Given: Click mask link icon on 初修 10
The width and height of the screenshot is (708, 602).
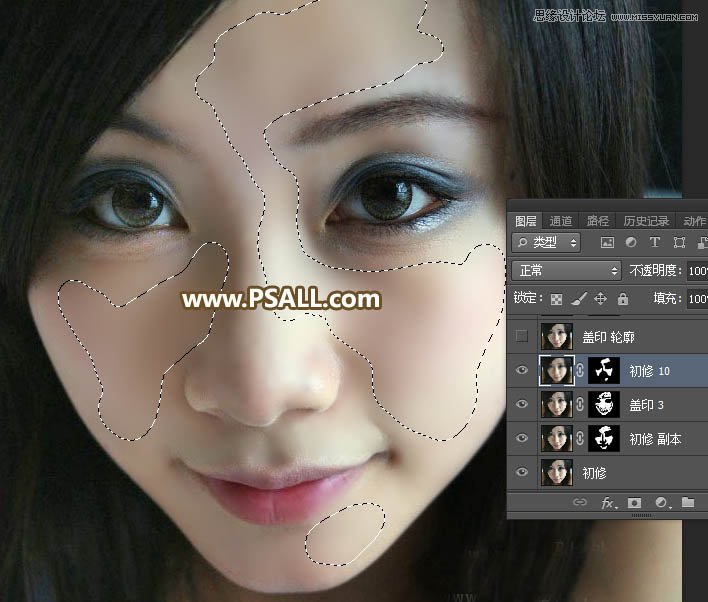Looking at the screenshot, I should point(580,370).
